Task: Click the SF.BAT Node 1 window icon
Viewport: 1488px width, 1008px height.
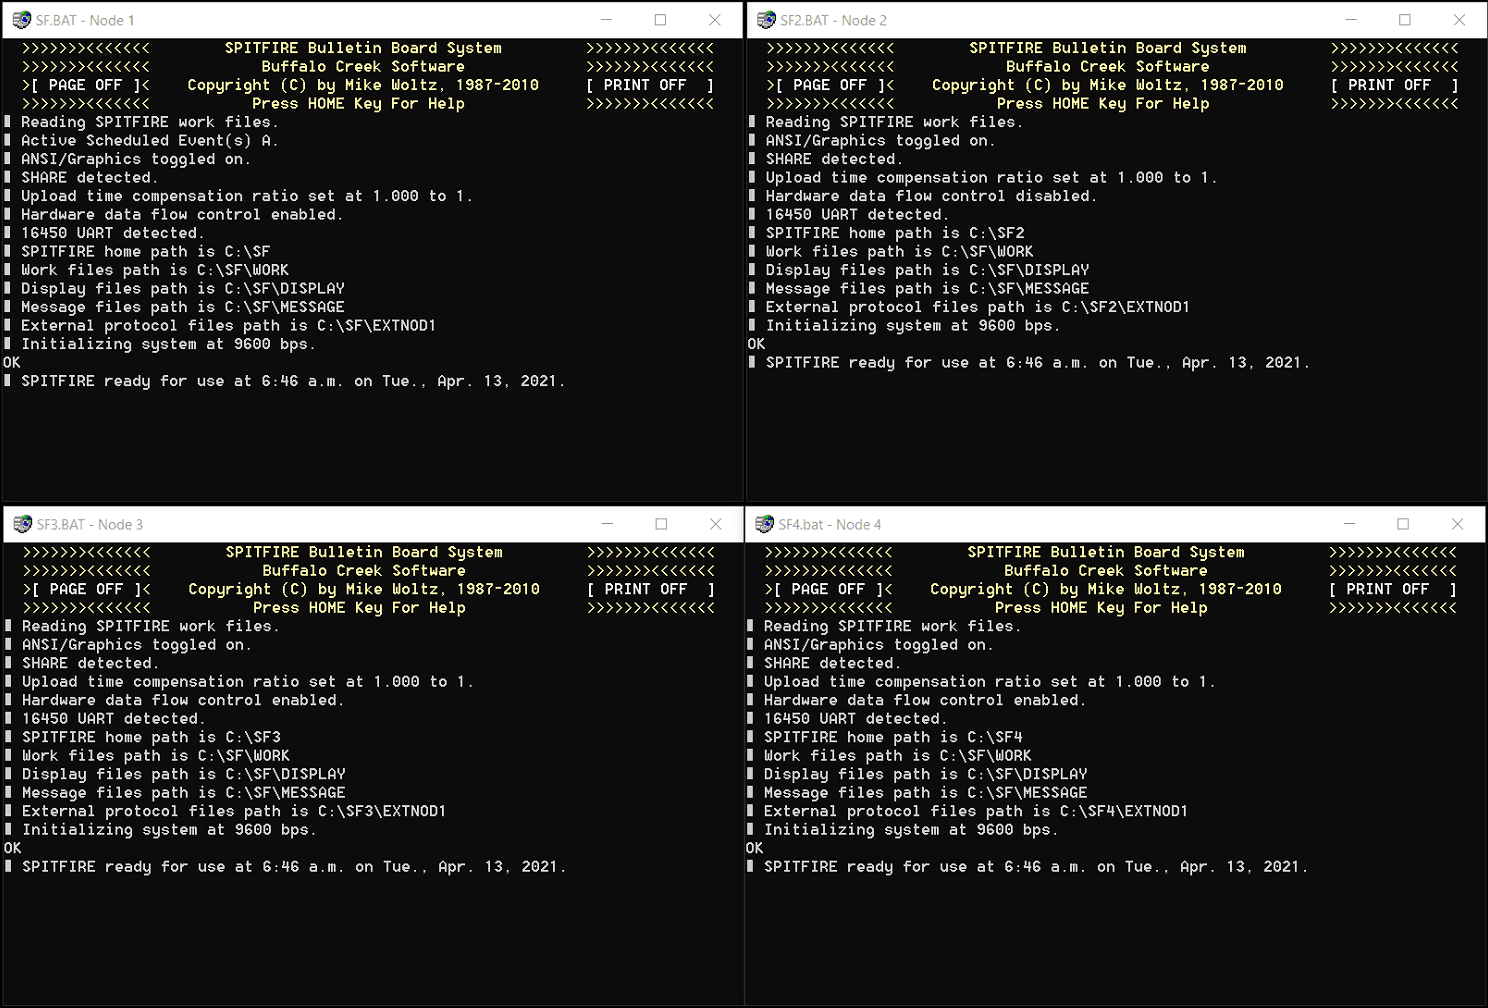Action: pos(21,20)
